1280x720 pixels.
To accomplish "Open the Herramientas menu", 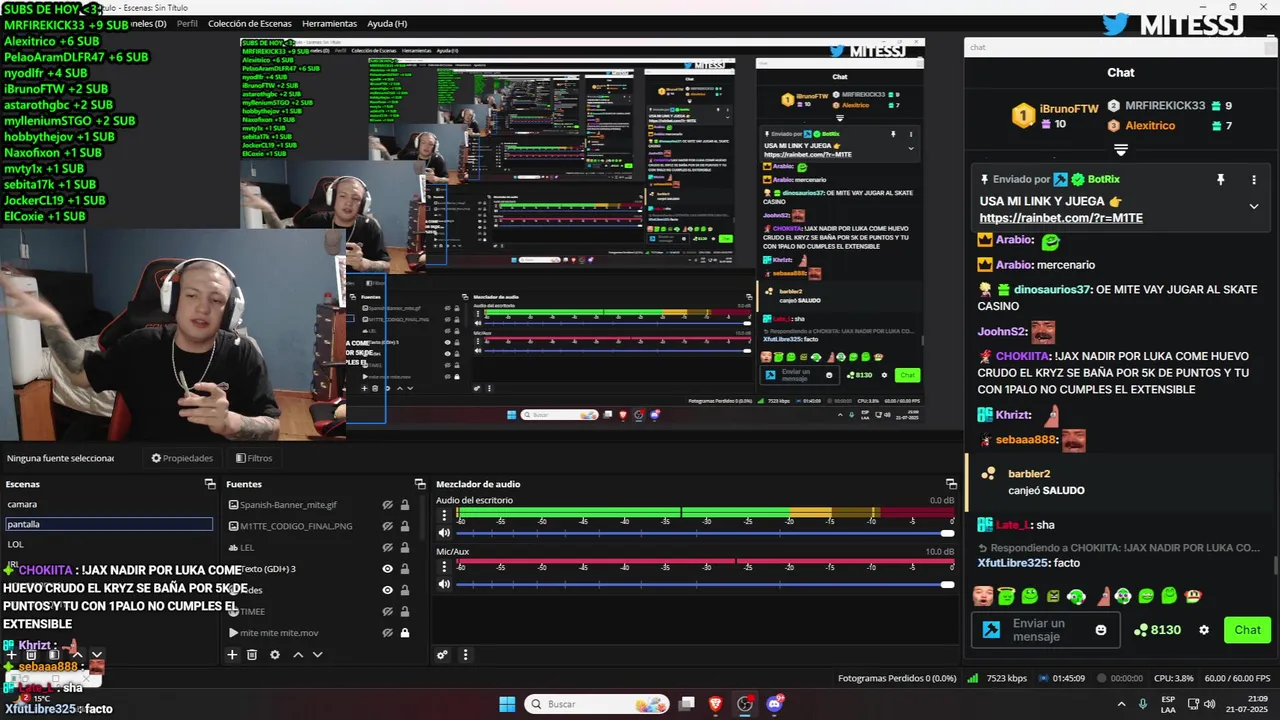I will 329,23.
